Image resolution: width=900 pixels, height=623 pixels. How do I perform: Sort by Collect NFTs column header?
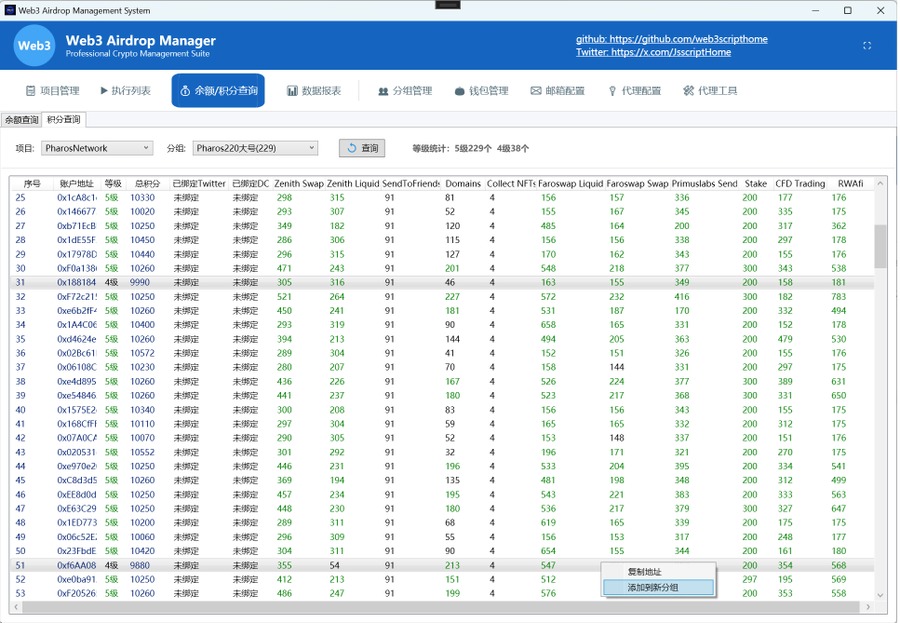tap(511, 184)
